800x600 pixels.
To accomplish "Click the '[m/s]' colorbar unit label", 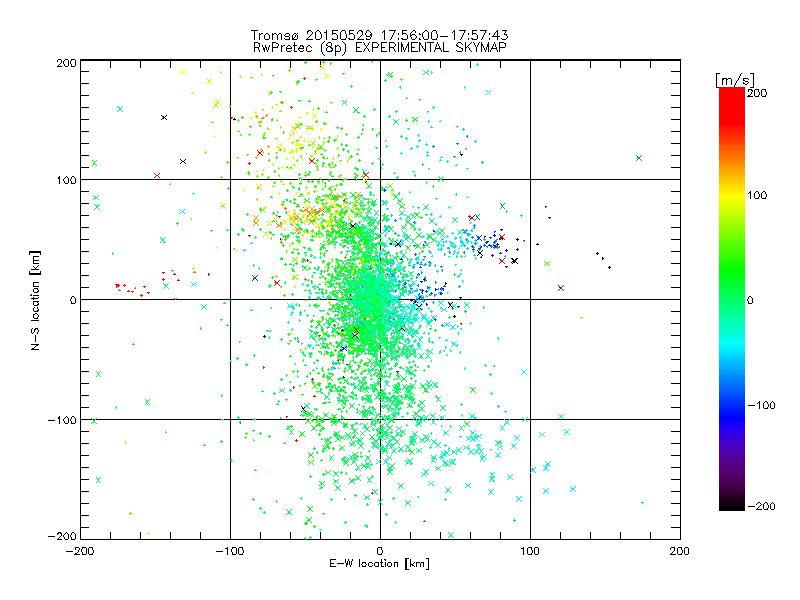I will click(x=735, y=80).
